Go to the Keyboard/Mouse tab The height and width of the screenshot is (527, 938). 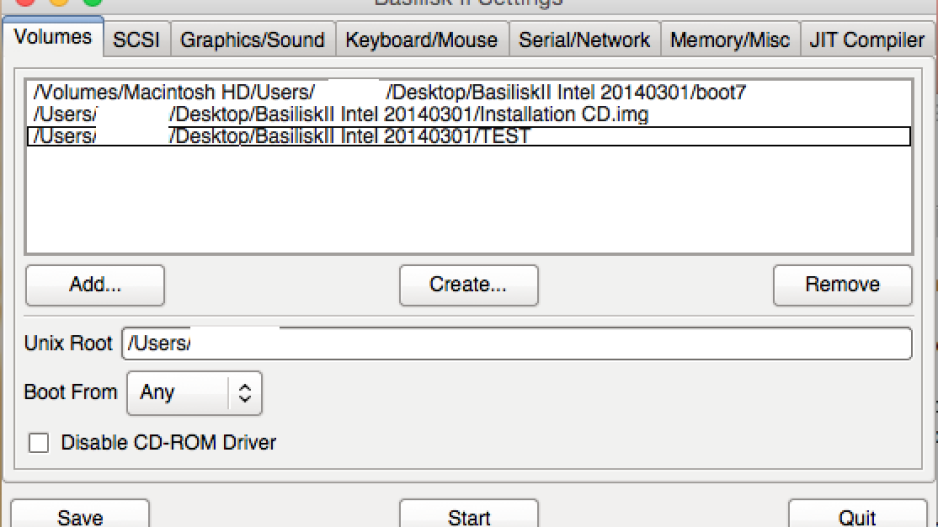click(422, 39)
